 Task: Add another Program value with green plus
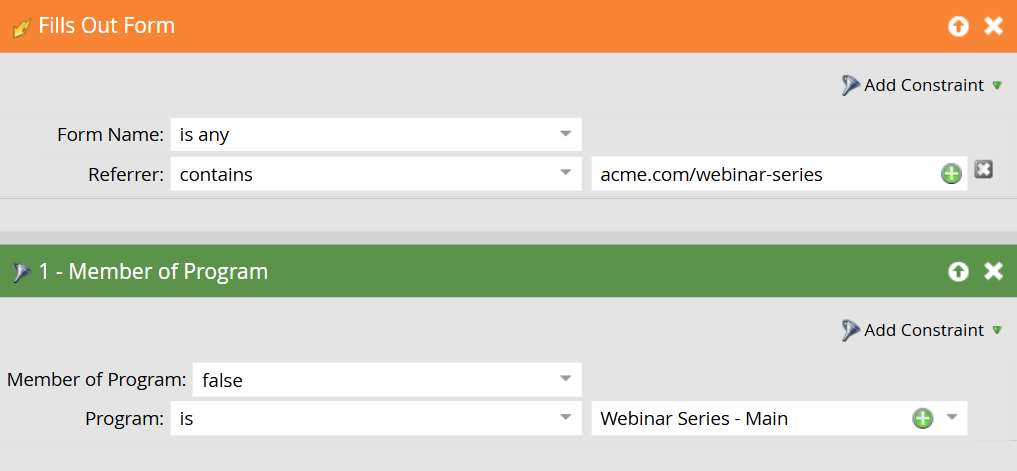[922, 419]
